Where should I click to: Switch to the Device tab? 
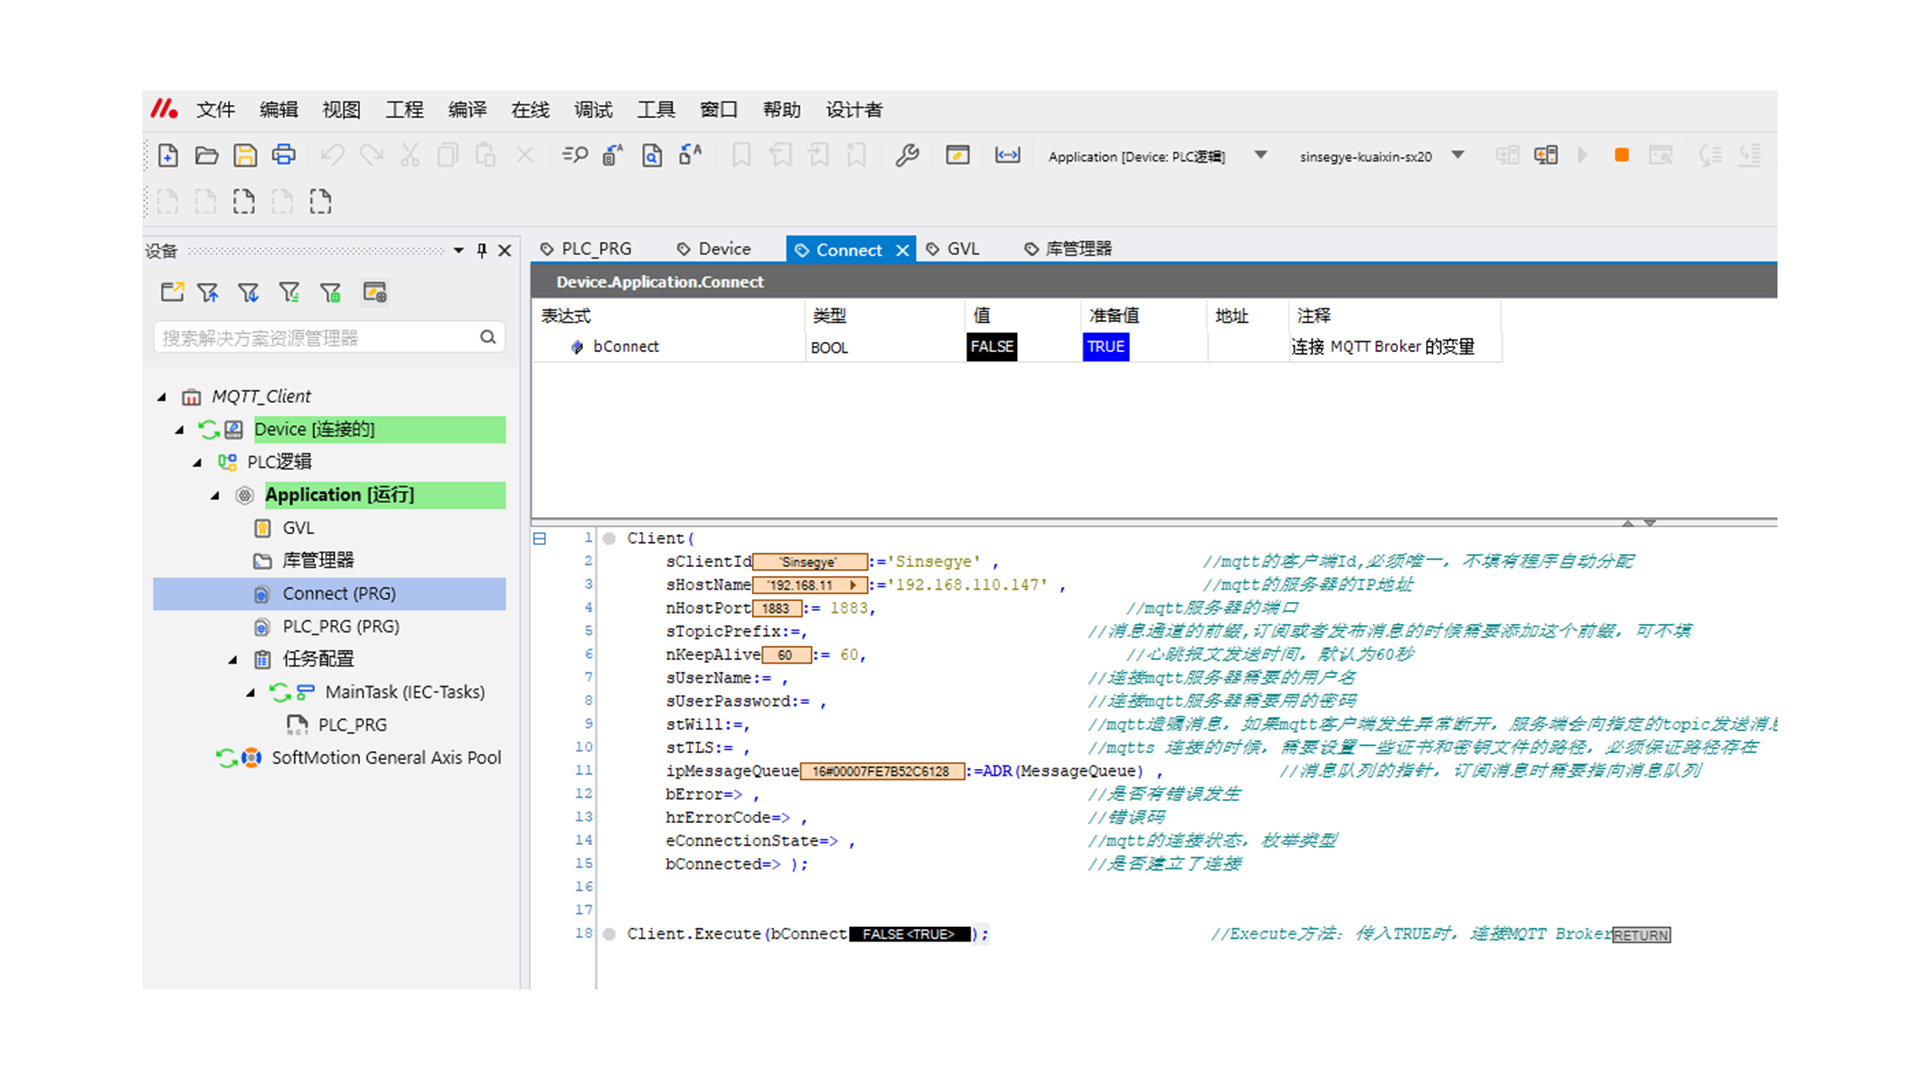714,249
